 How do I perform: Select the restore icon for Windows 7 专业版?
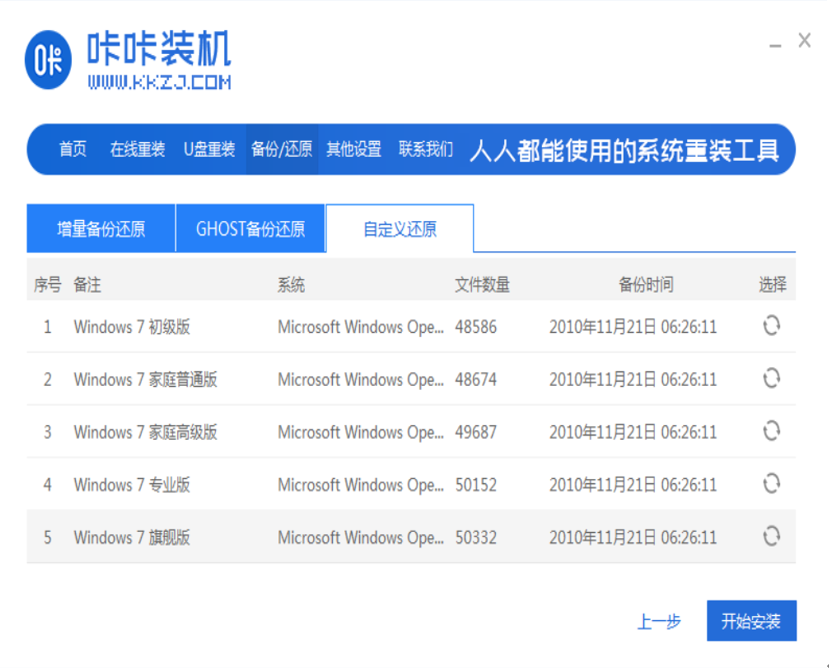771,484
